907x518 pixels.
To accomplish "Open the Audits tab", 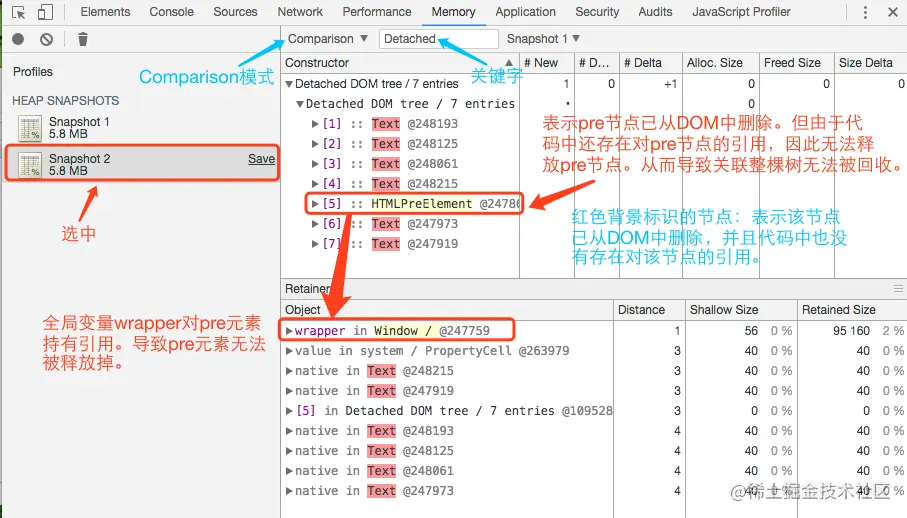I will [x=655, y=12].
